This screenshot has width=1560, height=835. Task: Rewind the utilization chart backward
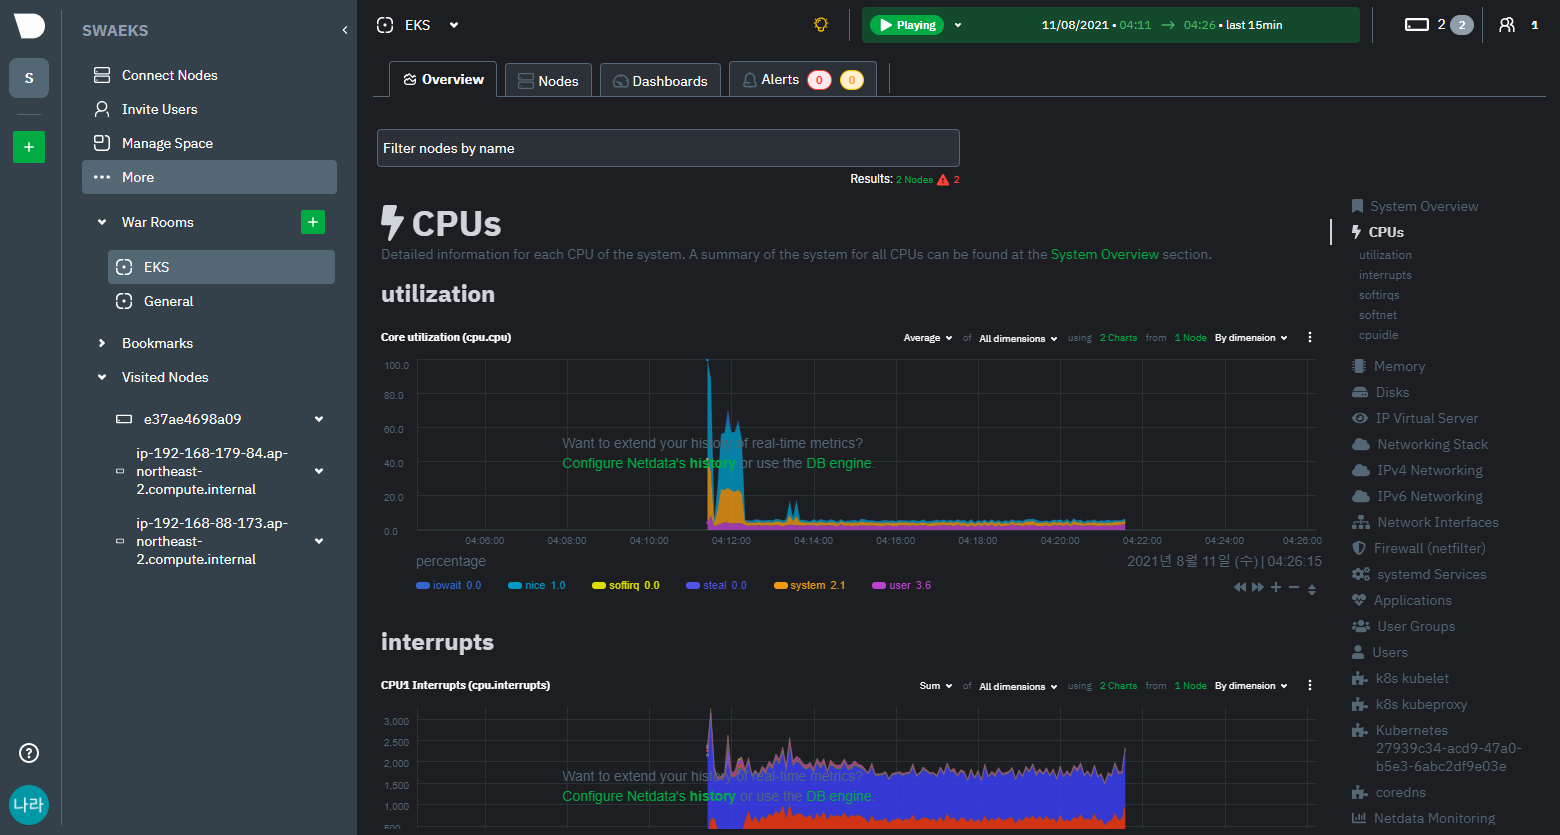tap(1240, 588)
